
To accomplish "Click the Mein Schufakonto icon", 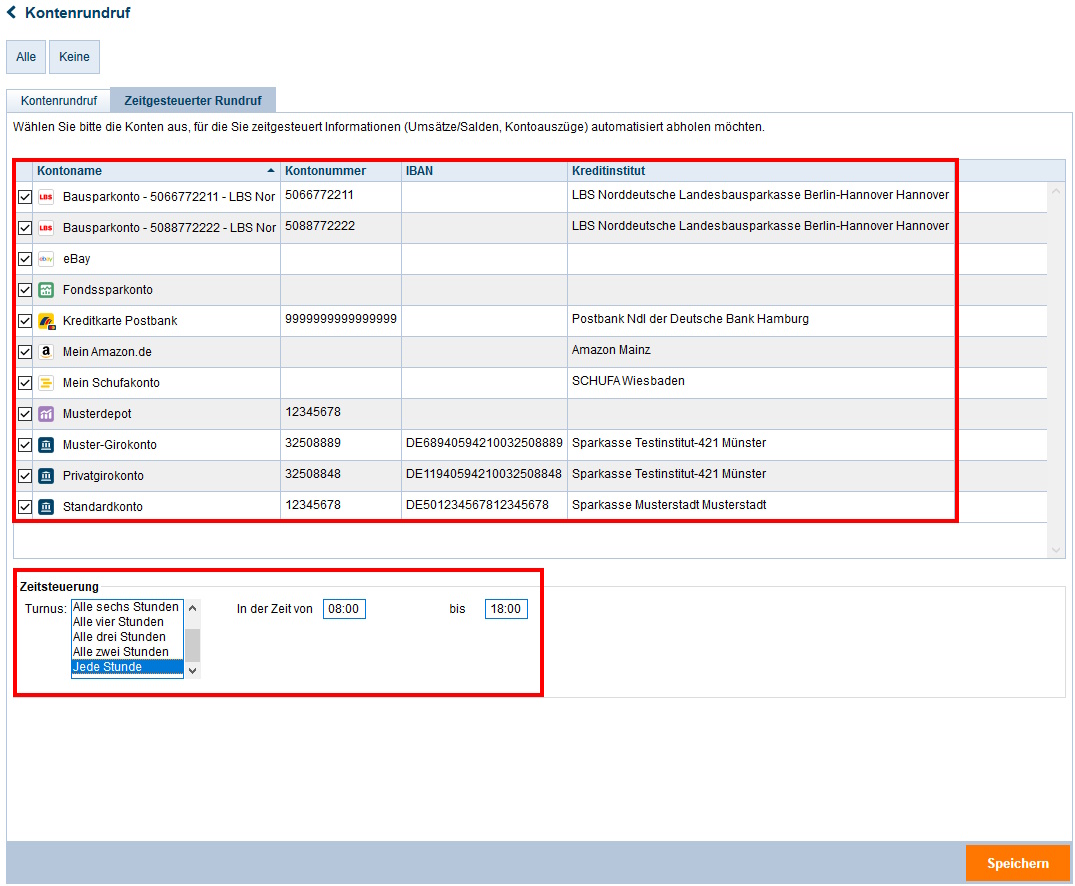I will pos(46,383).
